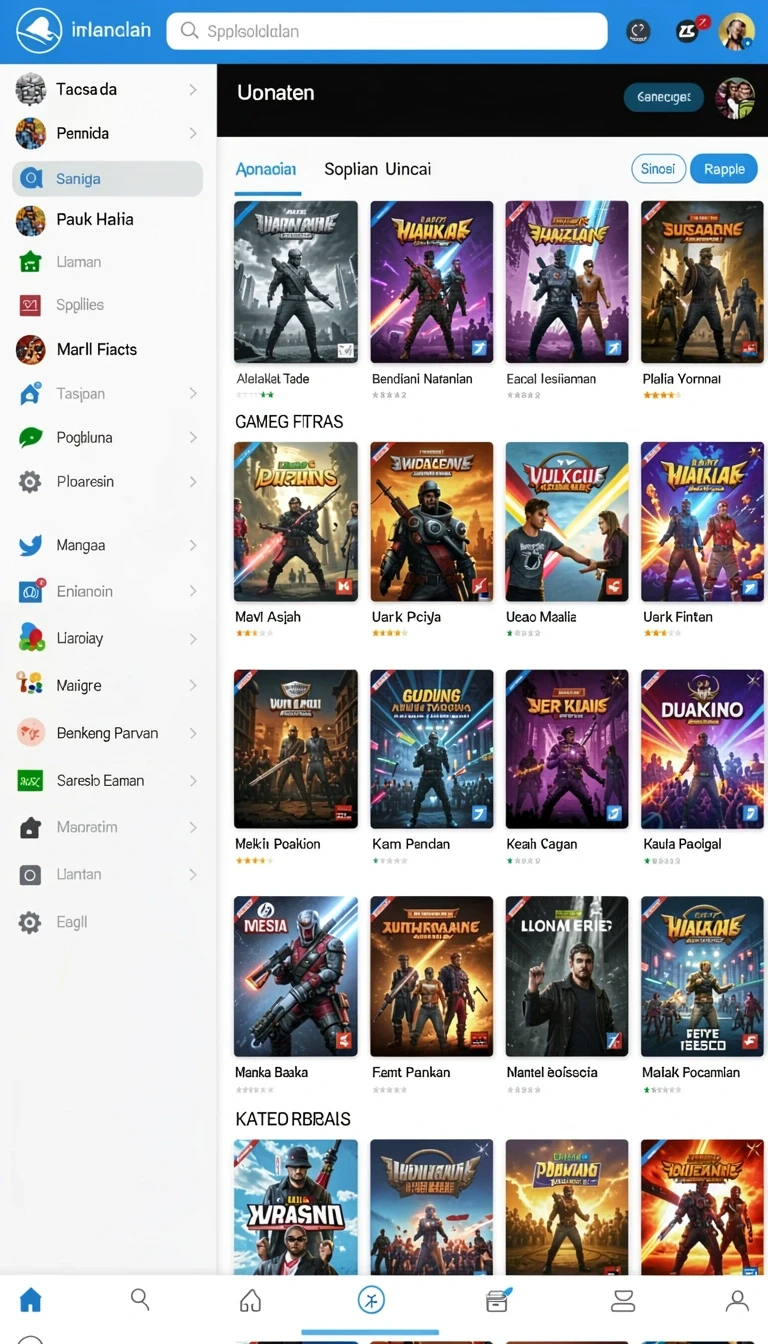Click the Maiigre icon
This screenshot has width=768, height=1344.
tap(30, 684)
